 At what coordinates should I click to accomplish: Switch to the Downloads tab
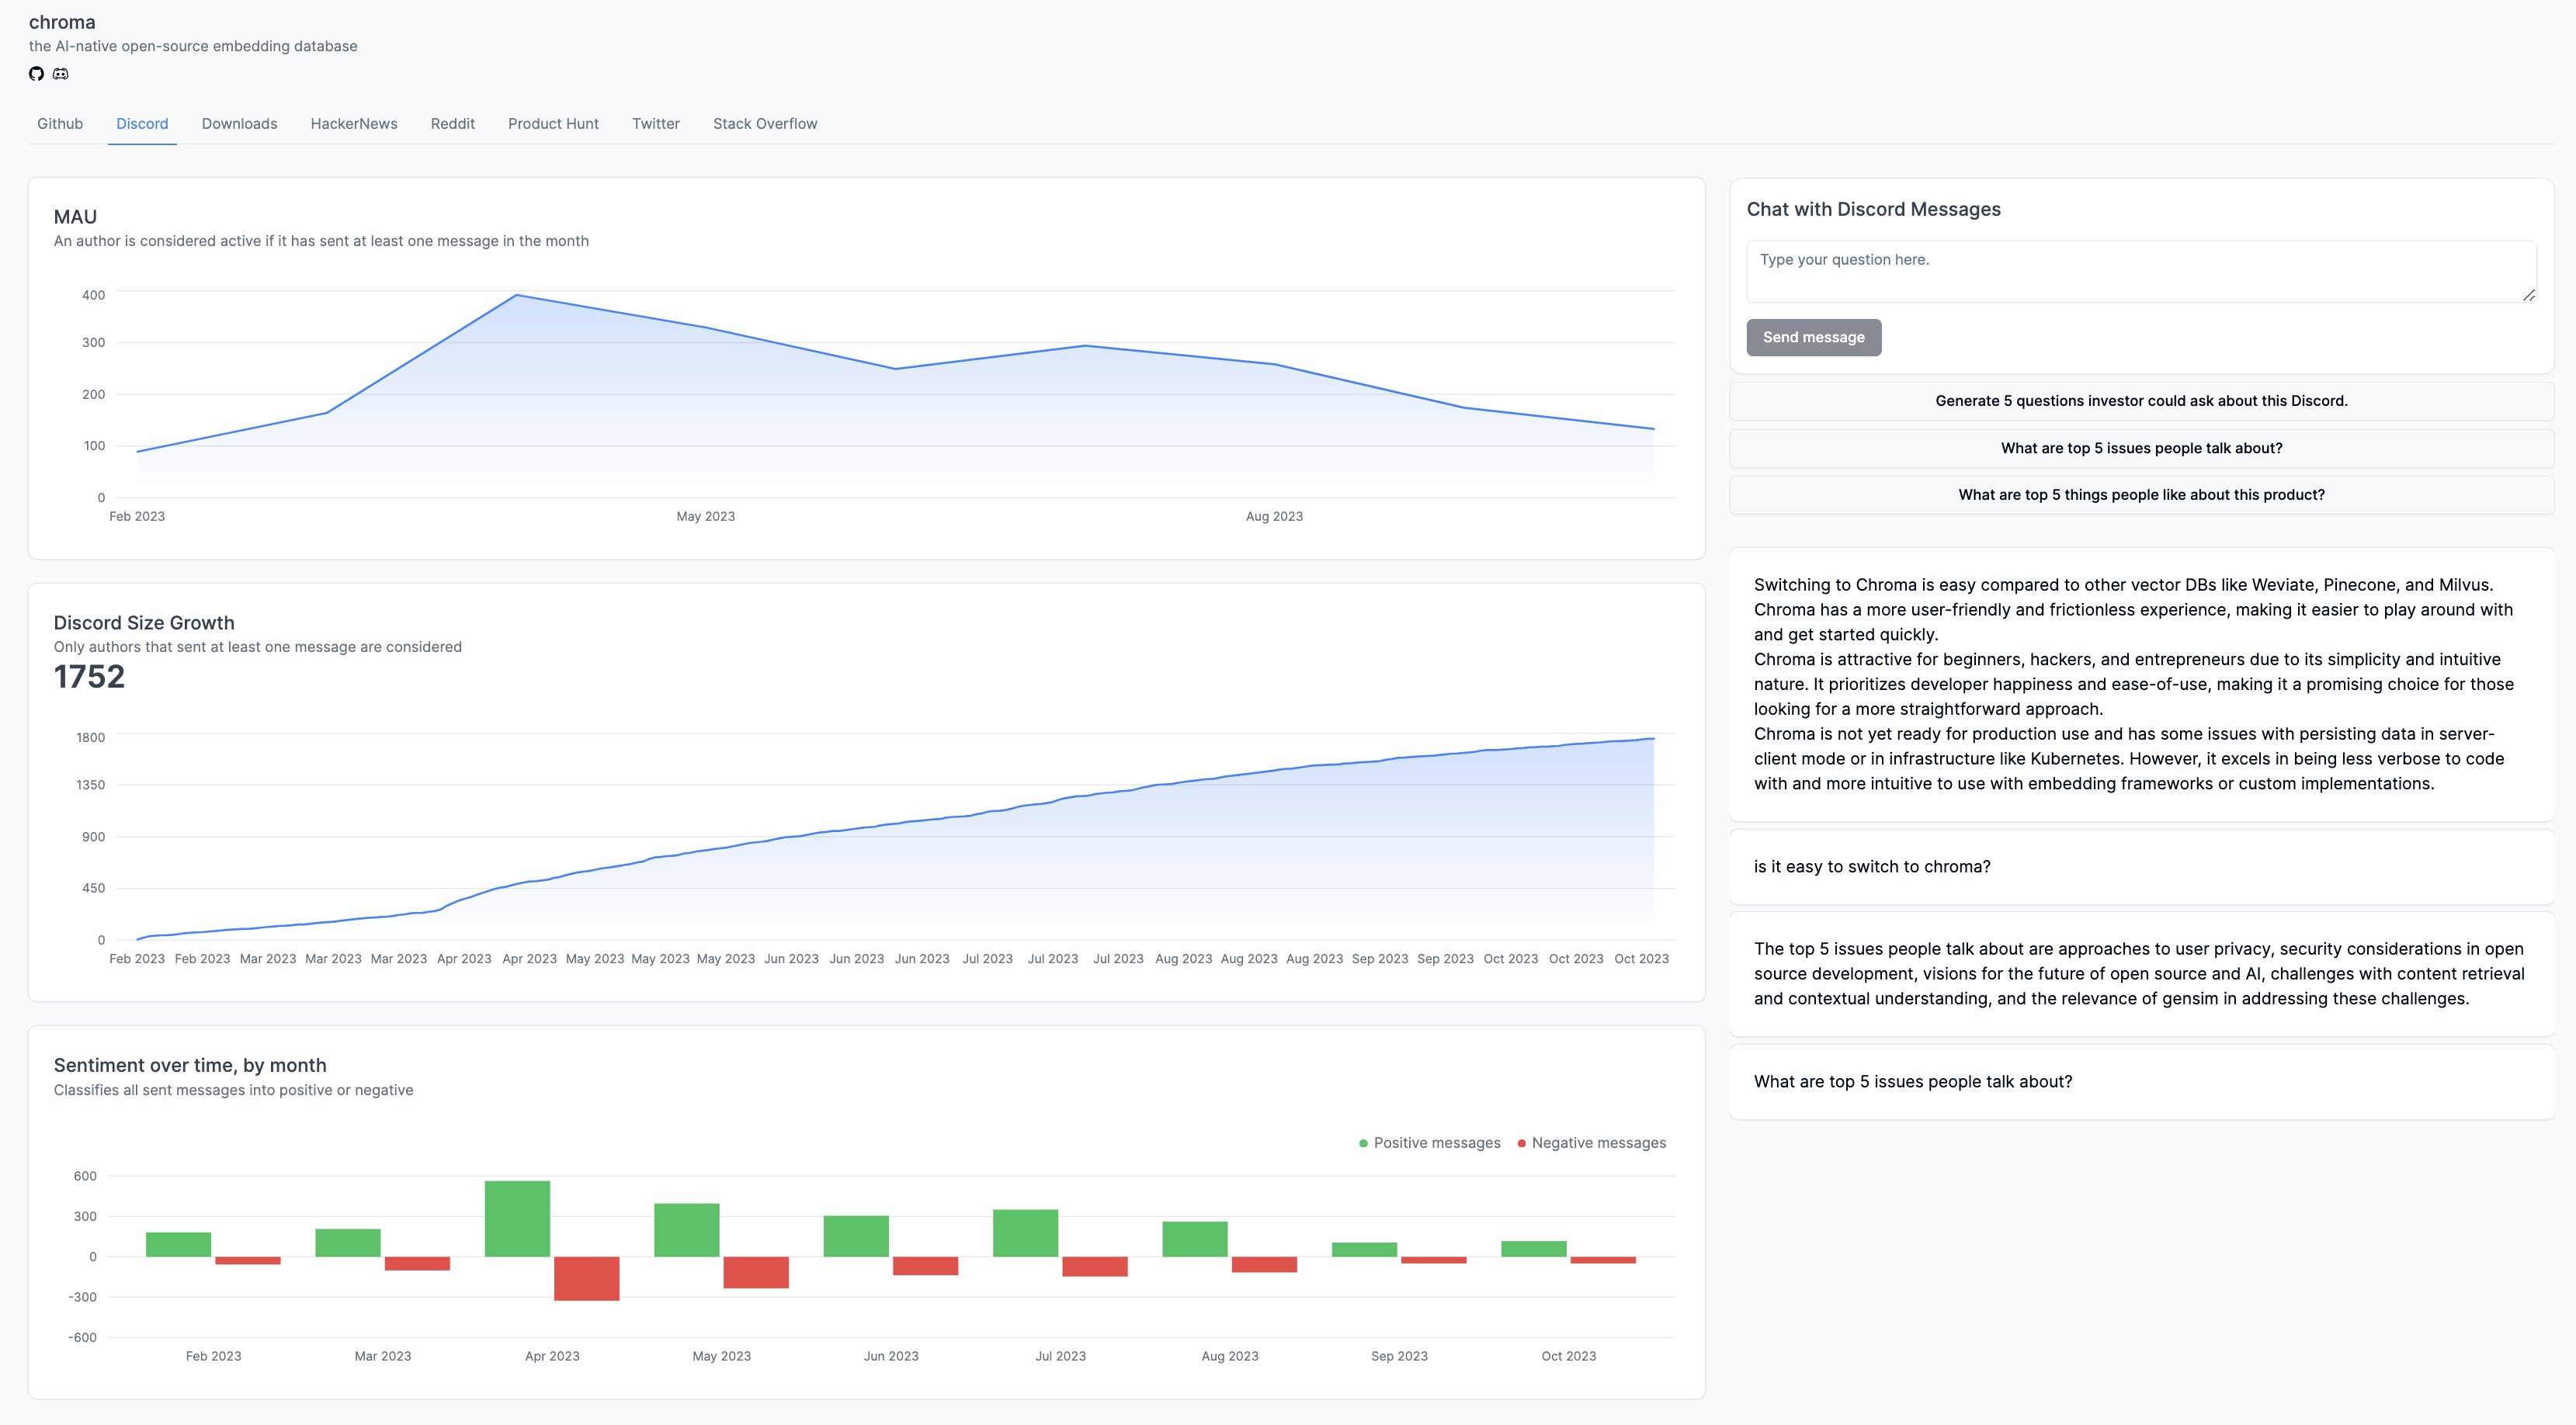[239, 124]
